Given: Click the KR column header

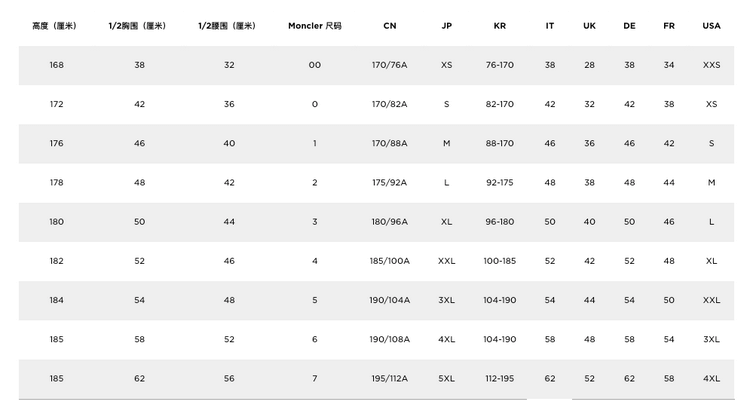Looking at the screenshot, I should pyautogui.click(x=500, y=26).
